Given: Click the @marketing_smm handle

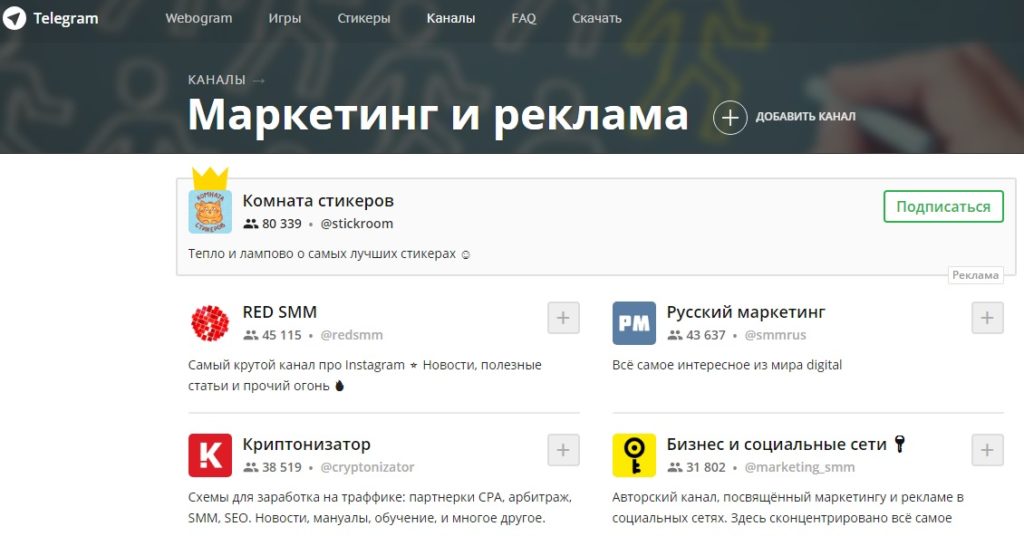Looking at the screenshot, I should [x=799, y=467].
